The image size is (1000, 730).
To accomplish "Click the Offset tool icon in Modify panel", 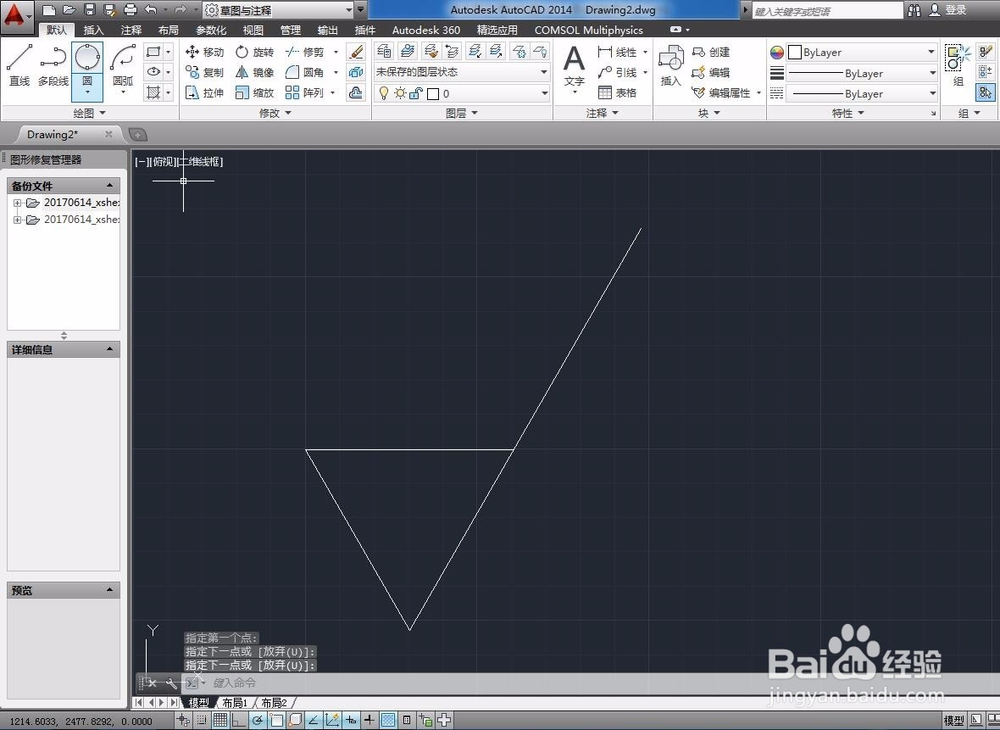I will click(356, 92).
